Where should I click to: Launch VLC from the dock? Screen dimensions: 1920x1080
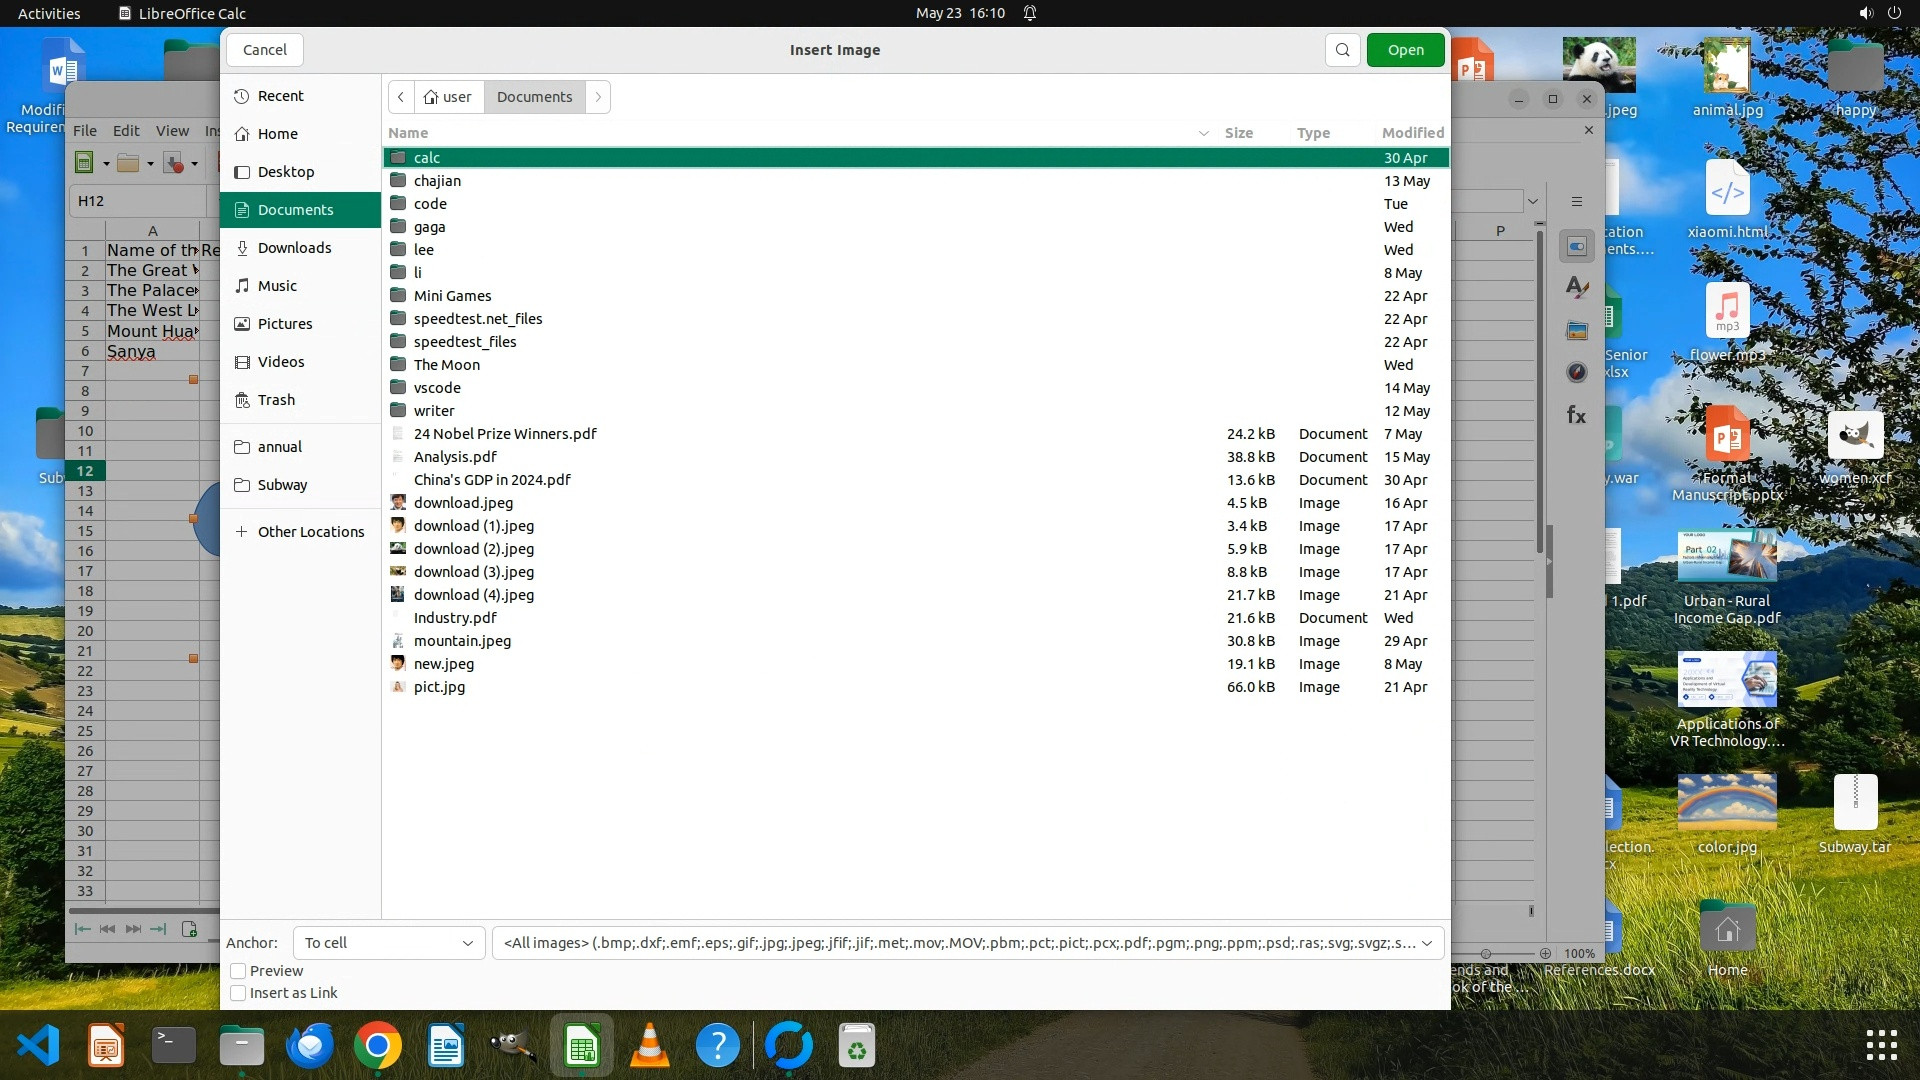click(650, 1046)
